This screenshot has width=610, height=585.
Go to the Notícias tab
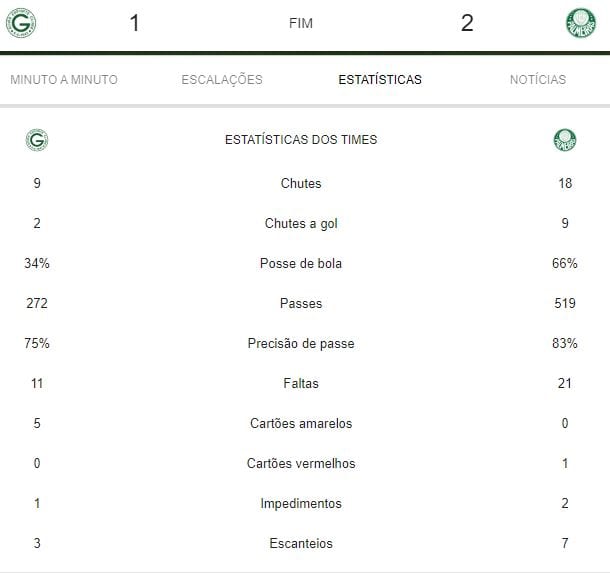click(537, 80)
